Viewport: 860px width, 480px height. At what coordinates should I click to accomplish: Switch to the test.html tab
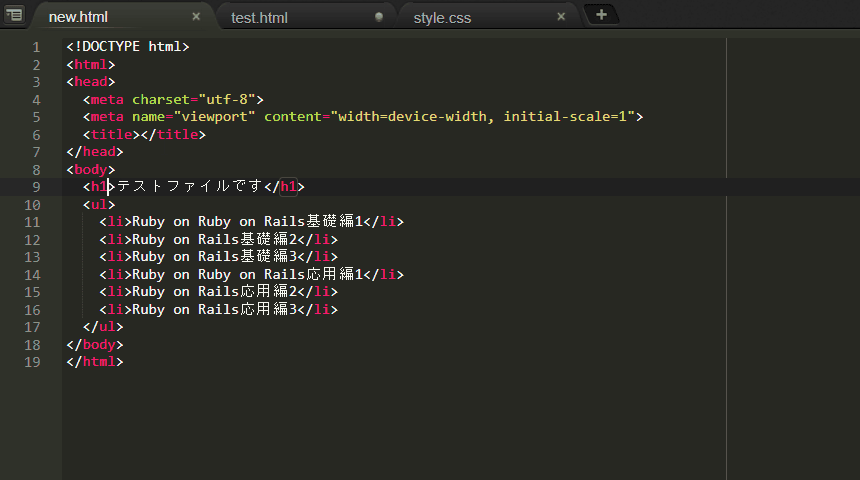coord(259,18)
